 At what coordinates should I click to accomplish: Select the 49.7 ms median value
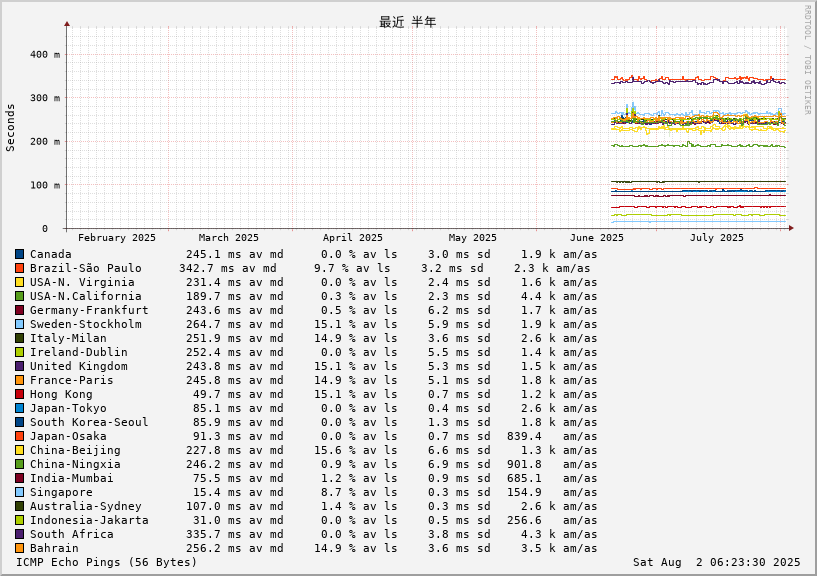(218, 395)
